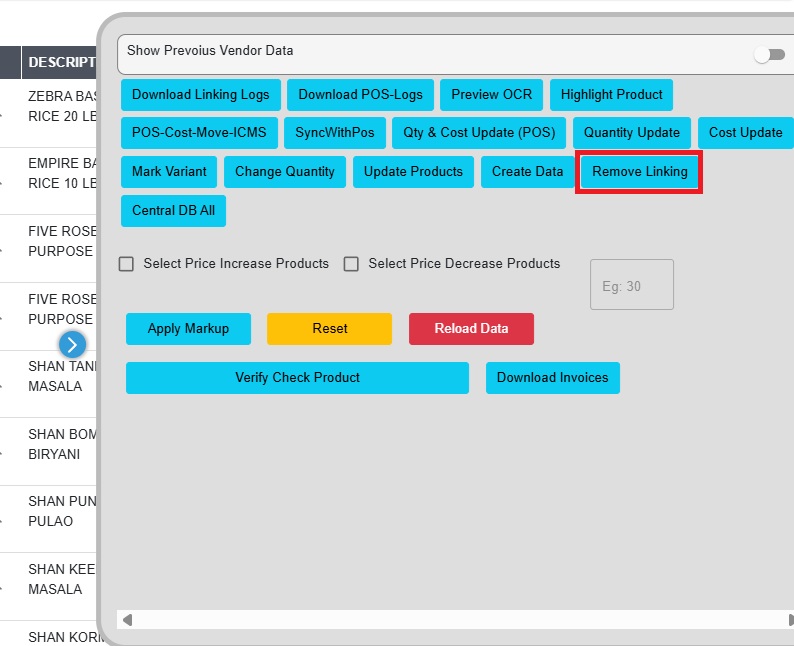Click Change Quantity button
The height and width of the screenshot is (646, 794).
285,172
